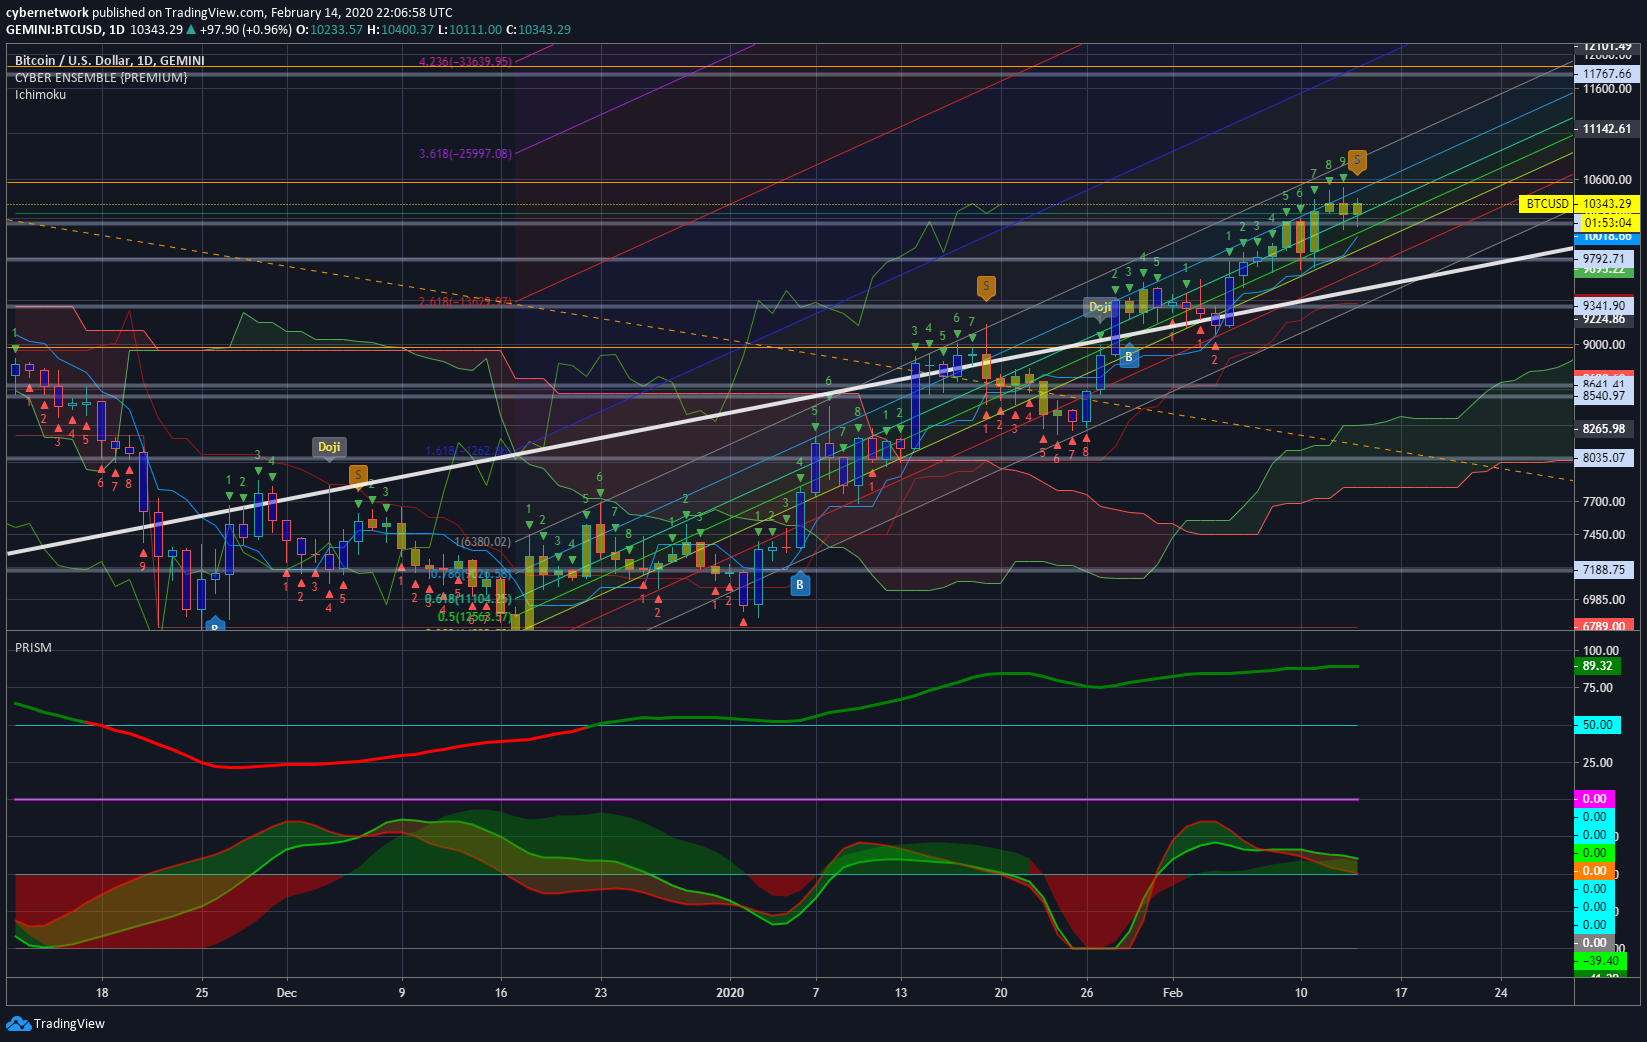This screenshot has height=1042, width=1647.
Task: Click the orange S sell marker near 10600
Action: 1357,160
